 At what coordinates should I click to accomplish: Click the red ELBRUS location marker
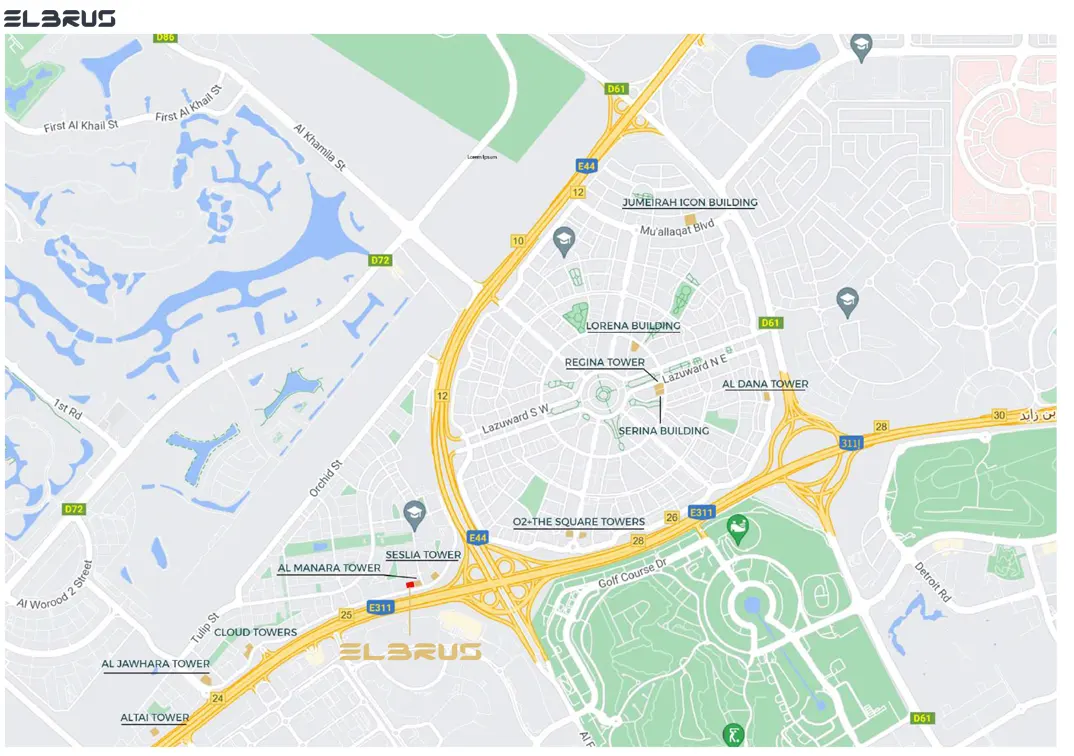[x=410, y=584]
